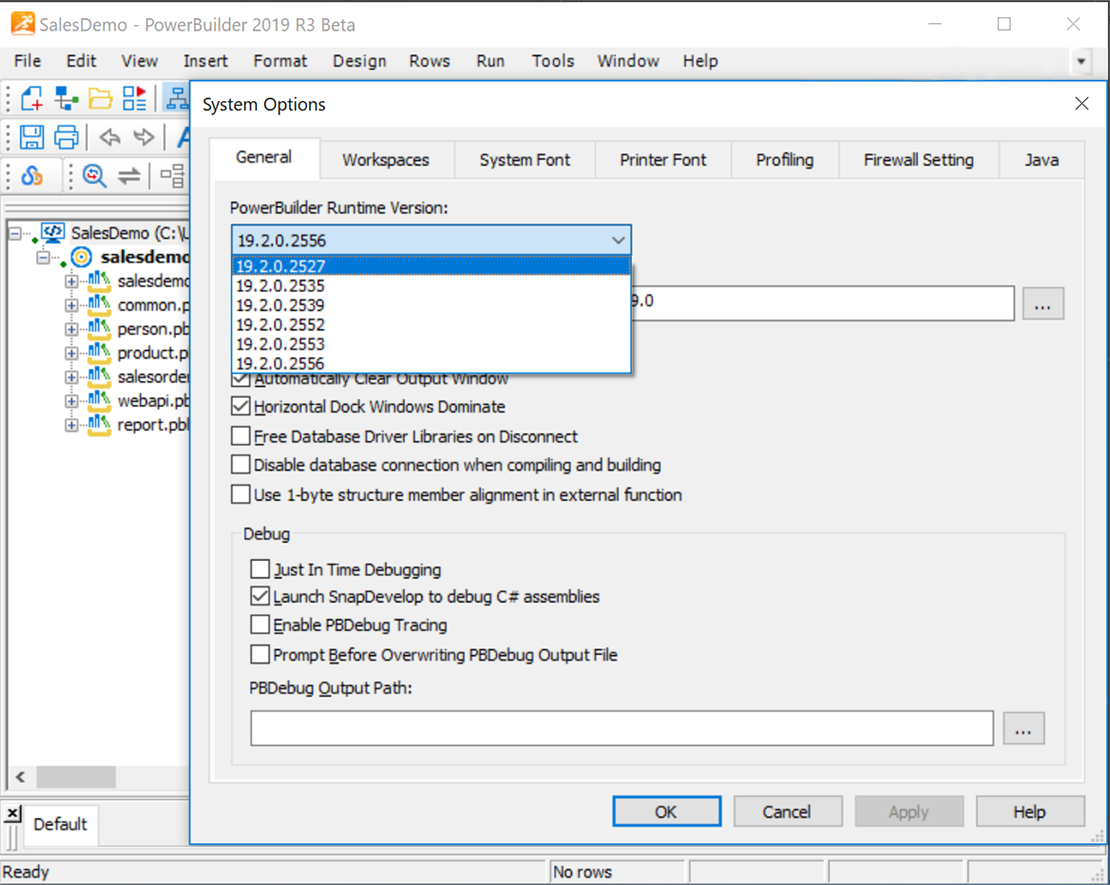Choose runtime version 19.2.0.2553 from list

[x=431, y=344]
